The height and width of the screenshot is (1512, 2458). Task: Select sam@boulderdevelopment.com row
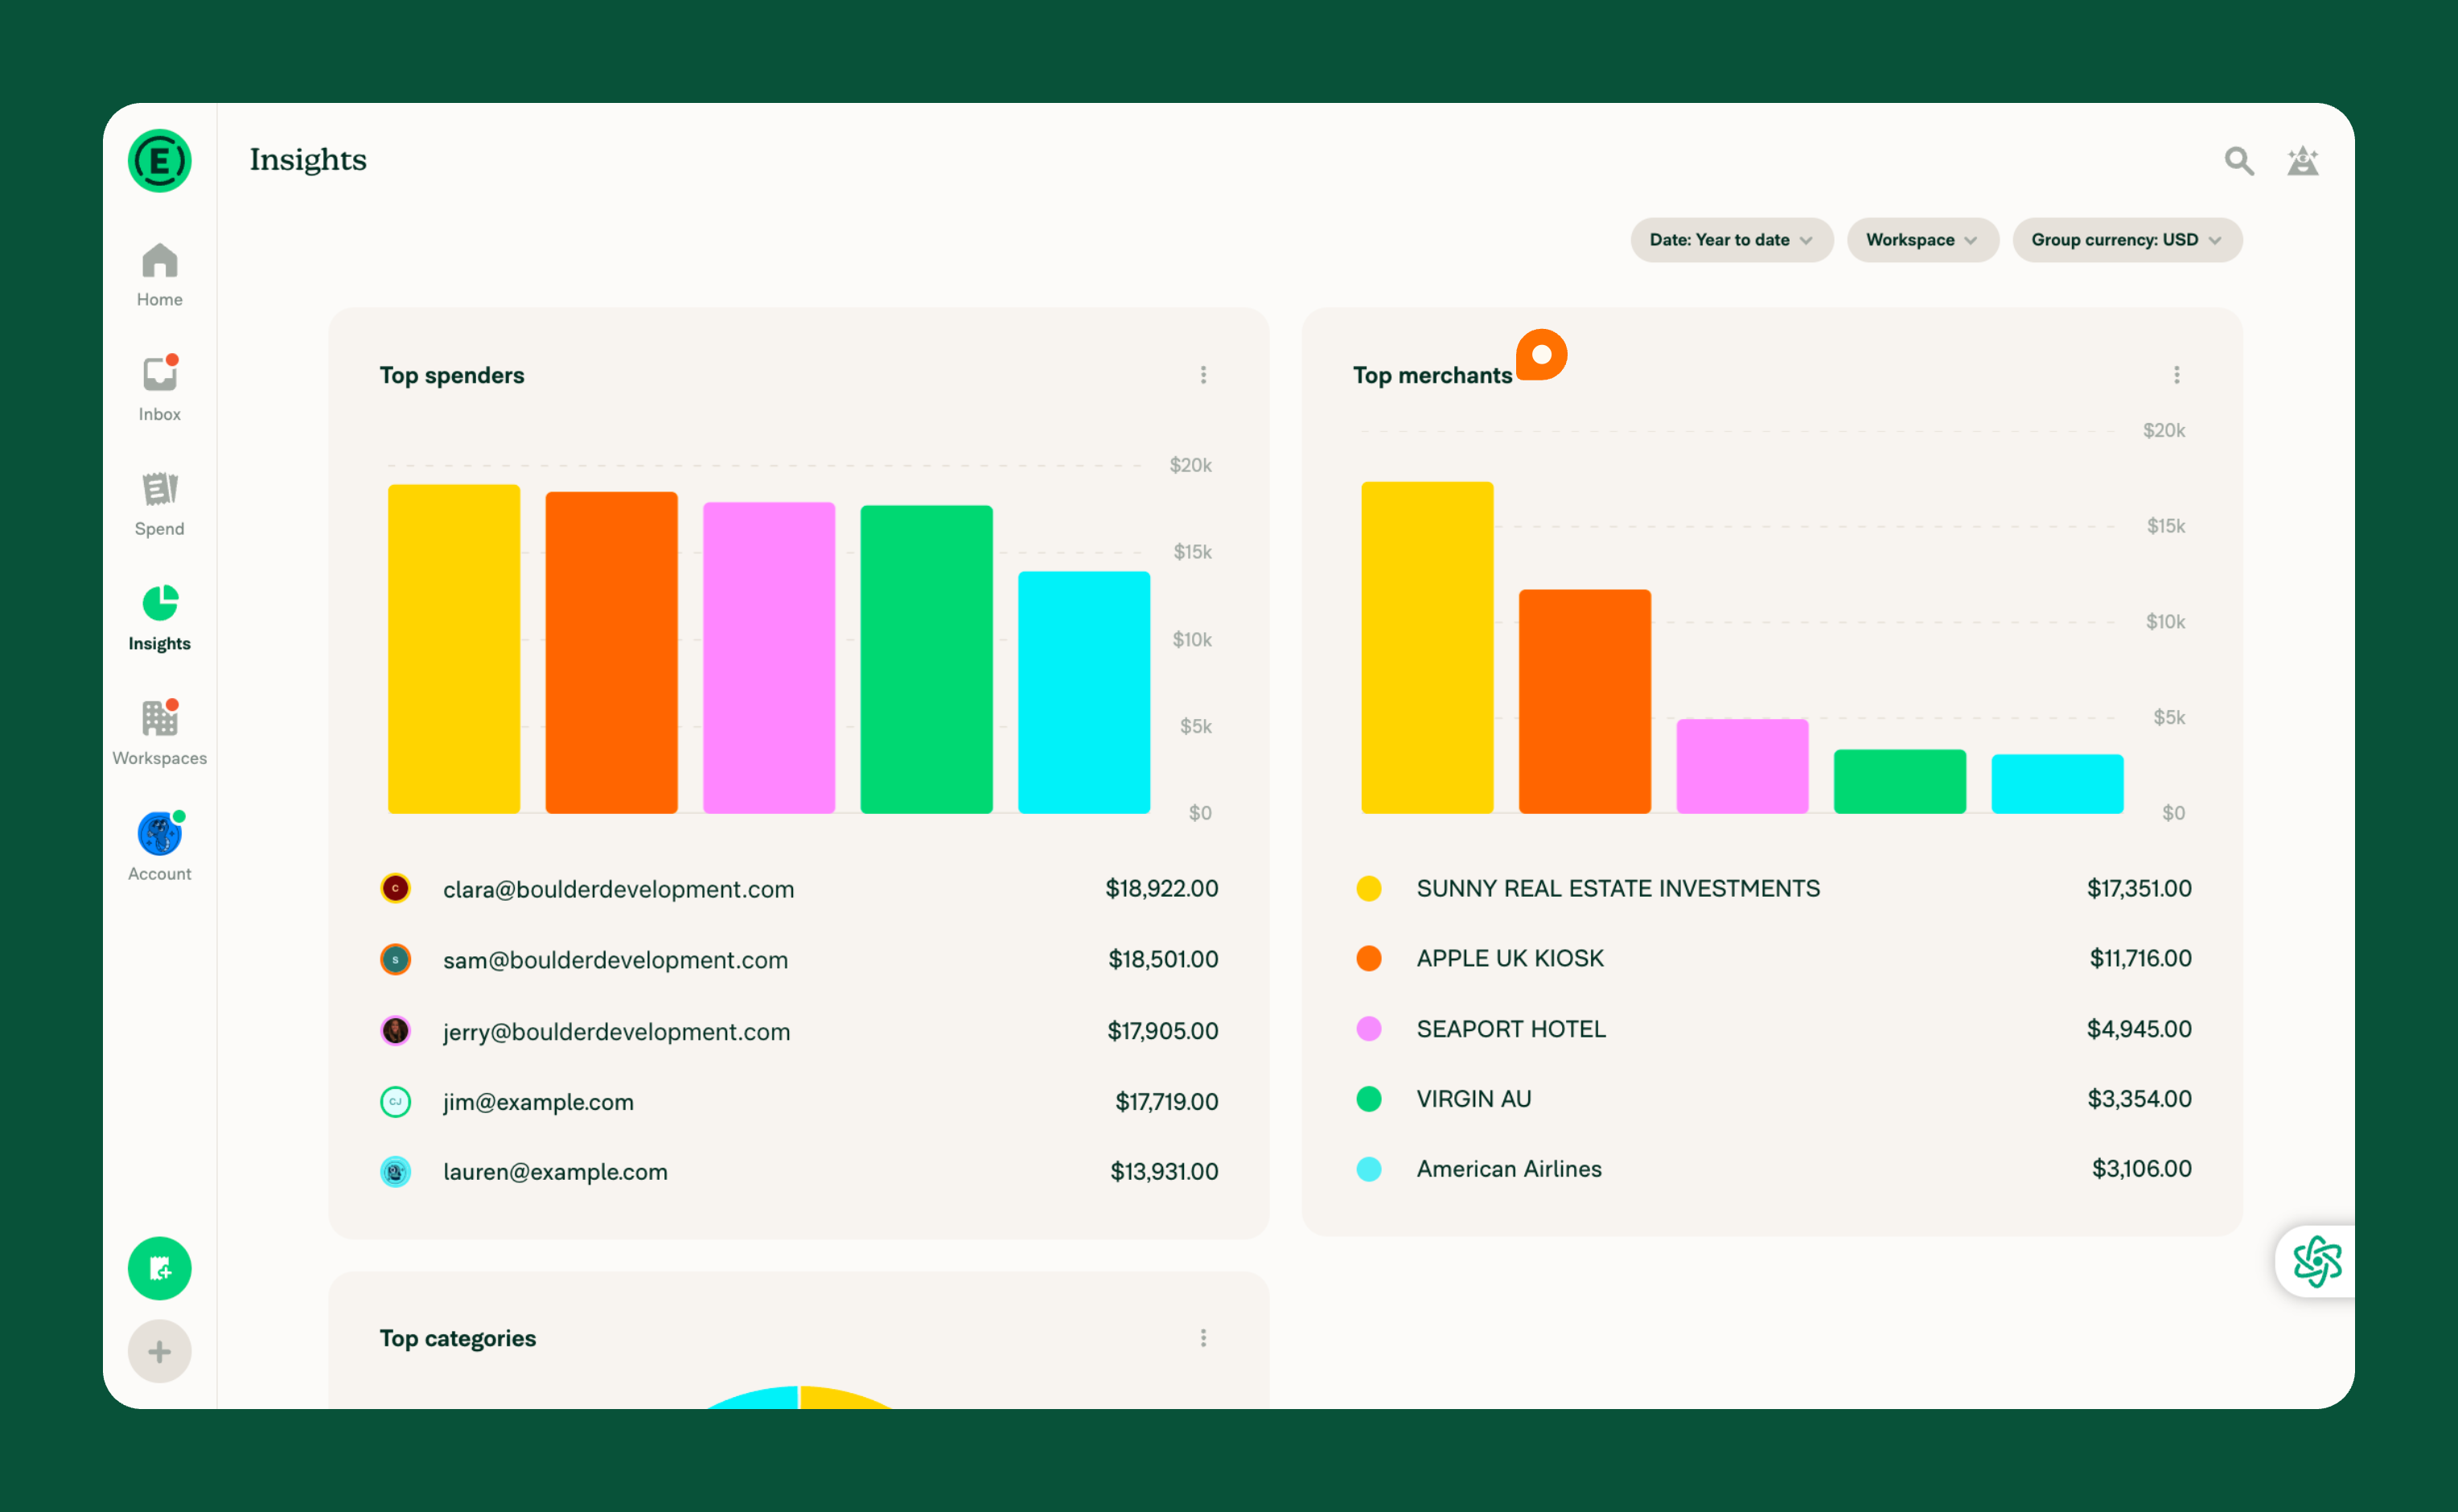pyautogui.click(x=799, y=959)
